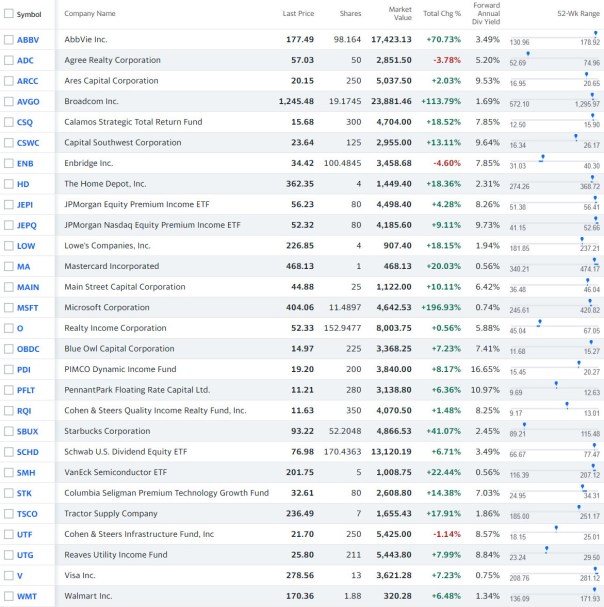The height and width of the screenshot is (607, 604).
Task: Click the 9.73% dividend yield value
Action: click(487, 225)
